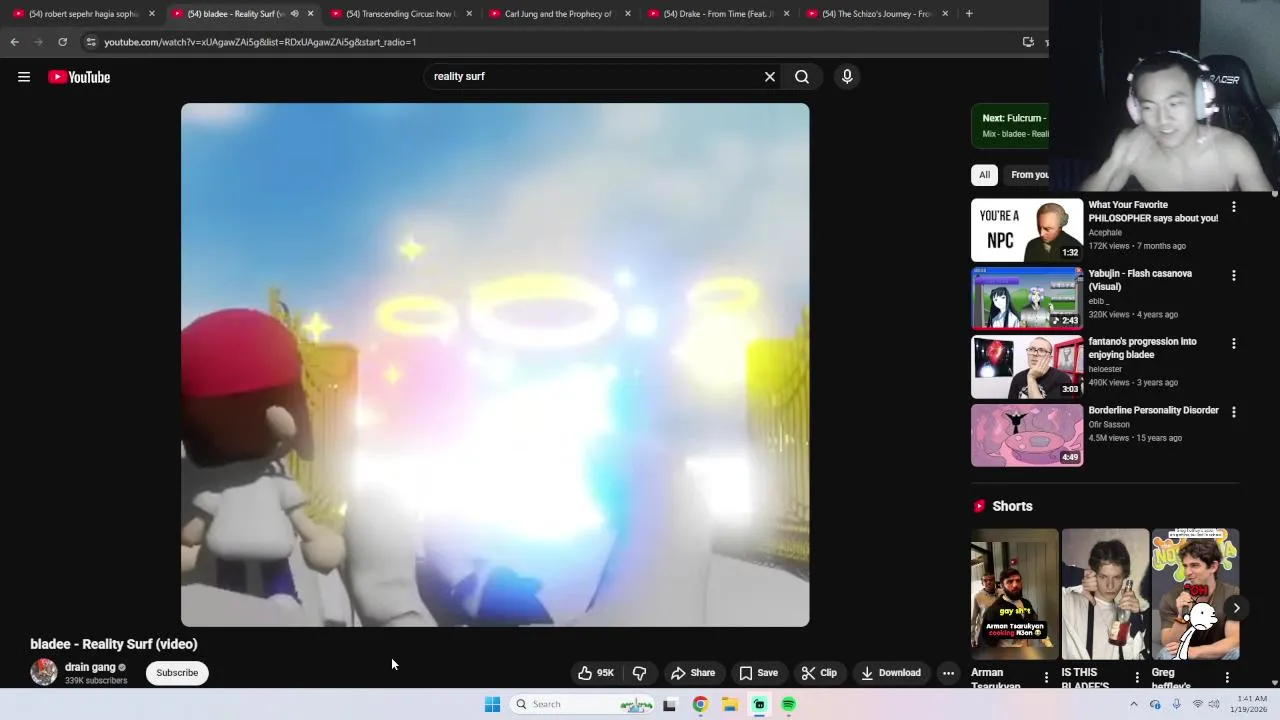Click the cast icon at the address bar end
Viewport: 1280px width, 720px height.
point(1028,42)
